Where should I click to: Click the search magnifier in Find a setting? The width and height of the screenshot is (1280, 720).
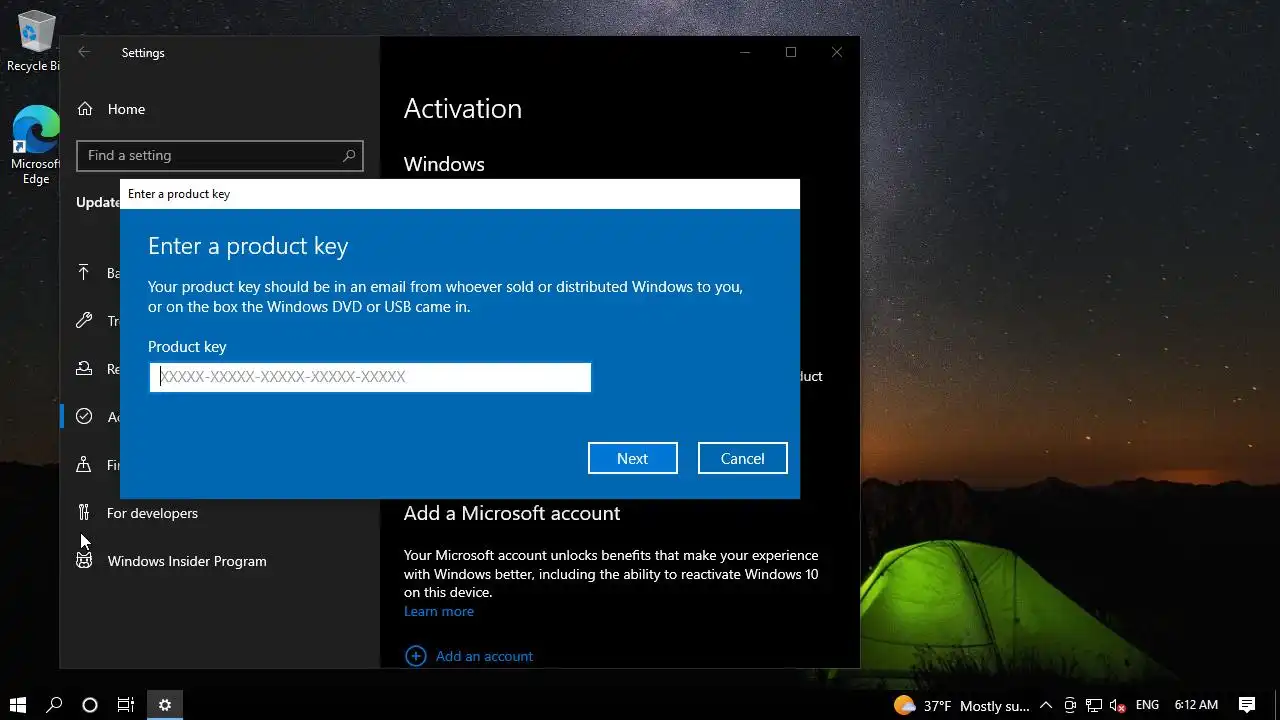[349, 155]
